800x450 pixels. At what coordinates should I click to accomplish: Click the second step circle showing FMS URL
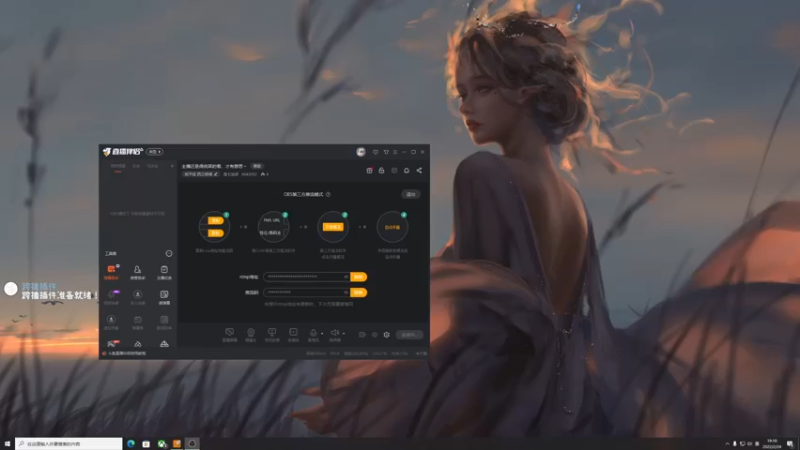click(273, 227)
